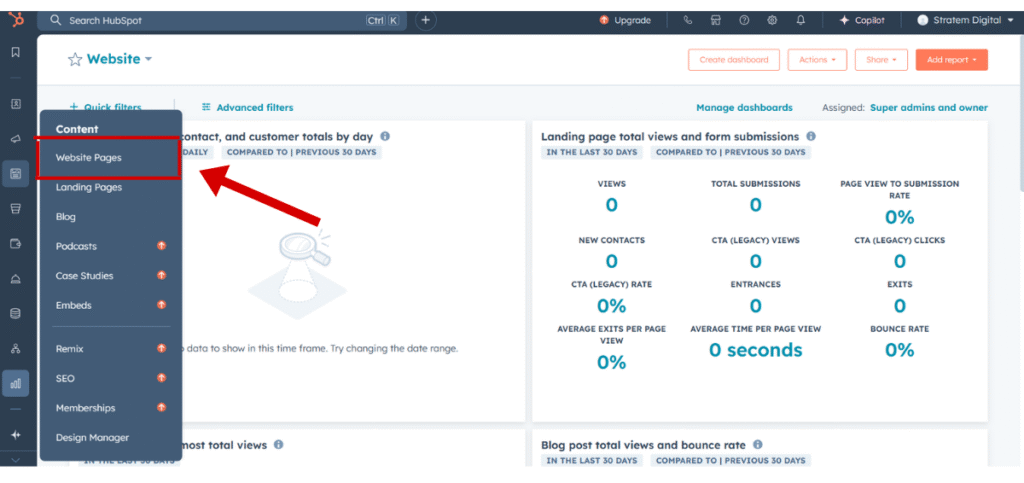Favorite the Website dashboard with the star
This screenshot has width=1024, height=483.
pyautogui.click(x=75, y=60)
